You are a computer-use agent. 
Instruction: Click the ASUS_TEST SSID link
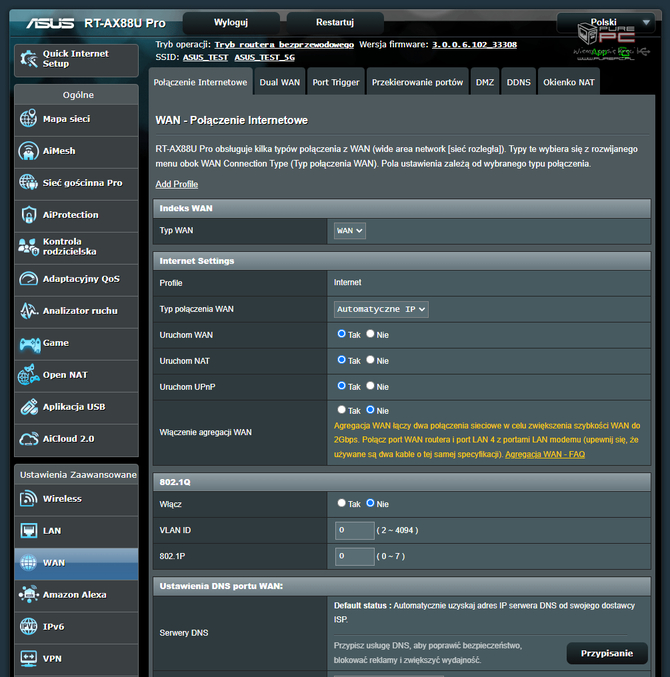[x=205, y=57]
